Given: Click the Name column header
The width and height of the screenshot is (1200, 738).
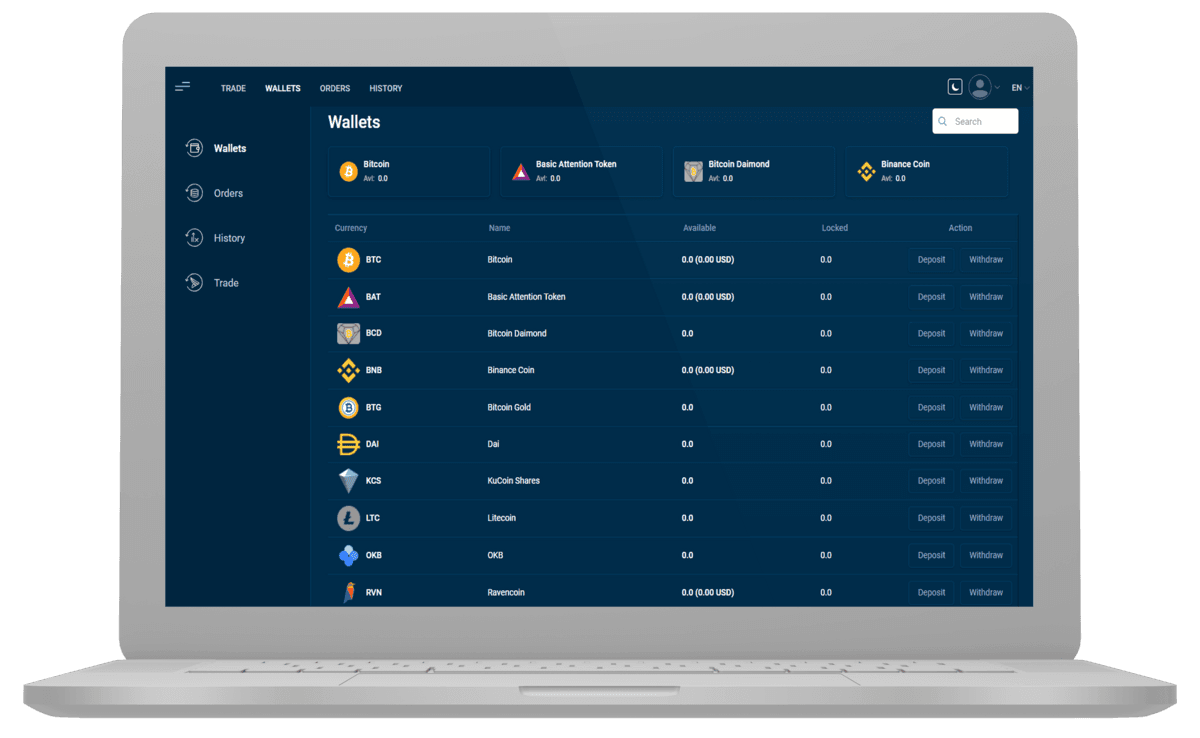Looking at the screenshot, I should pyautogui.click(x=499, y=228).
